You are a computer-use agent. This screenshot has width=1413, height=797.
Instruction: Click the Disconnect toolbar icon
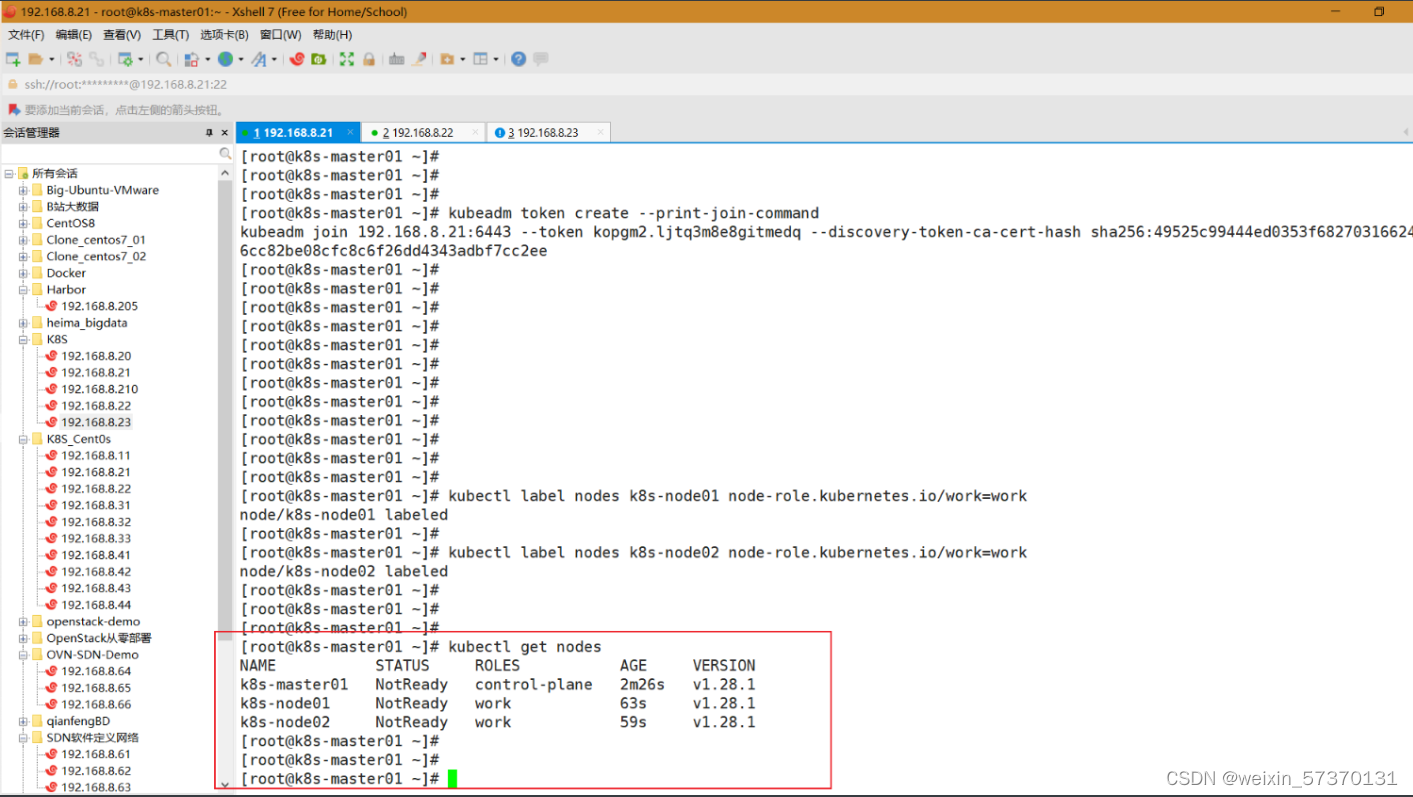pyautogui.click(x=74, y=59)
